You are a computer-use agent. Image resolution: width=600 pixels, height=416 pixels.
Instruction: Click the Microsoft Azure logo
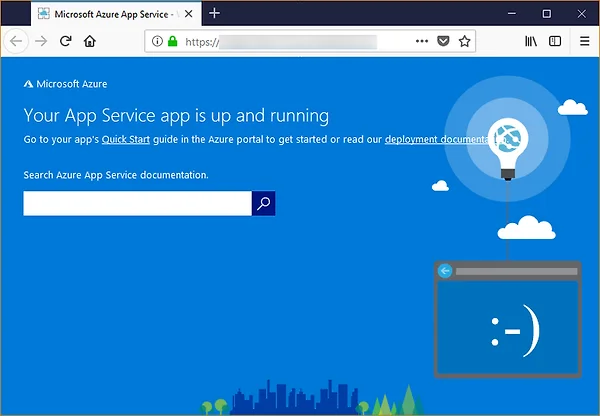(x=66, y=84)
